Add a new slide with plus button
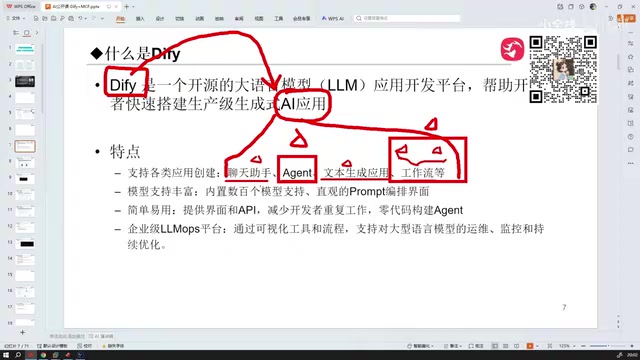The image size is (640, 360). point(22,333)
